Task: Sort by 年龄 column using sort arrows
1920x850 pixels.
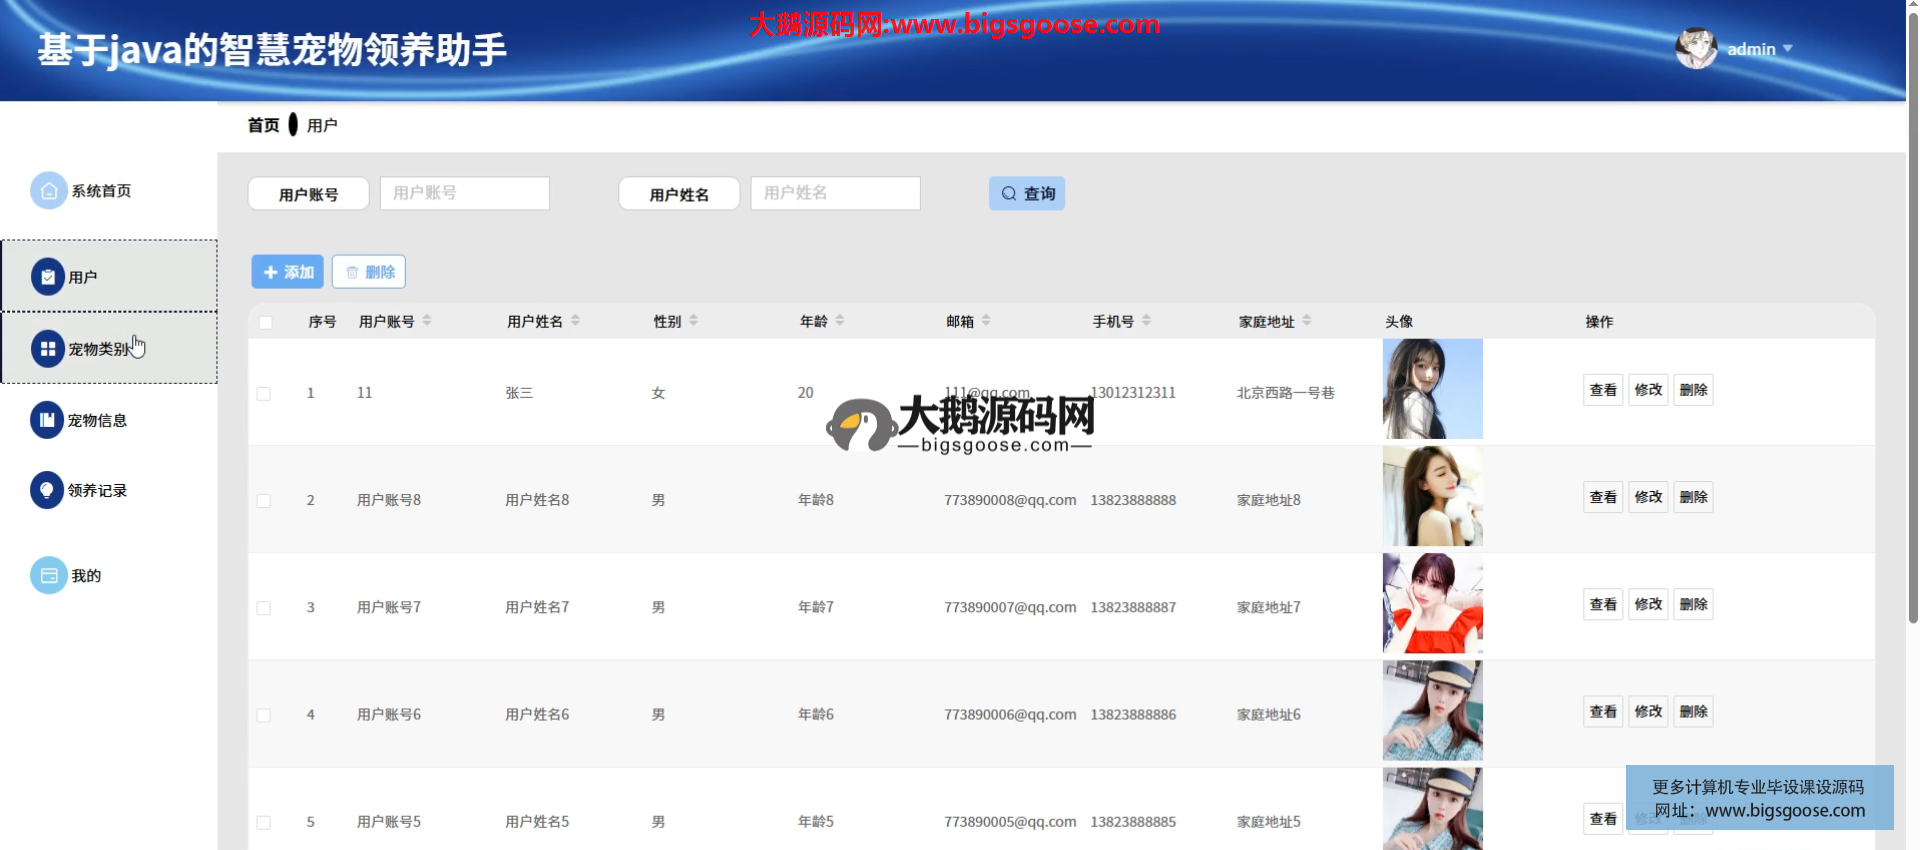Action: [x=840, y=321]
